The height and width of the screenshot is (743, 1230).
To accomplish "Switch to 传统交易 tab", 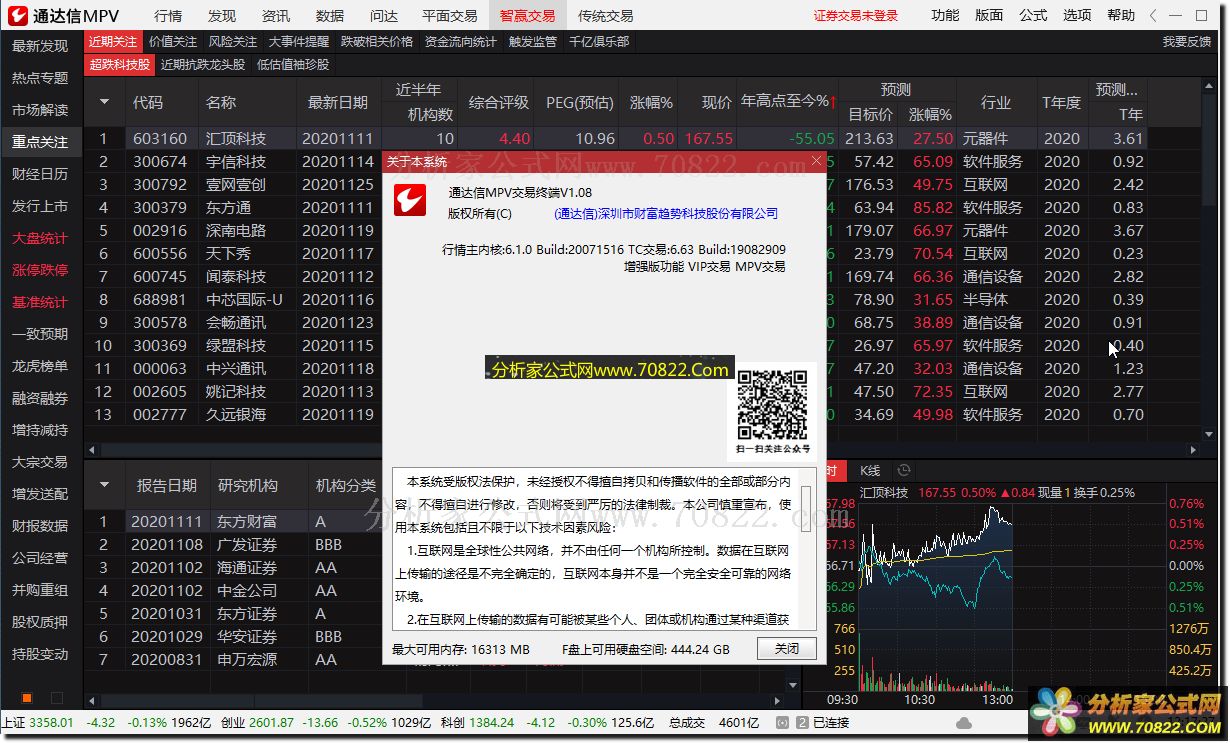I will pyautogui.click(x=606, y=16).
